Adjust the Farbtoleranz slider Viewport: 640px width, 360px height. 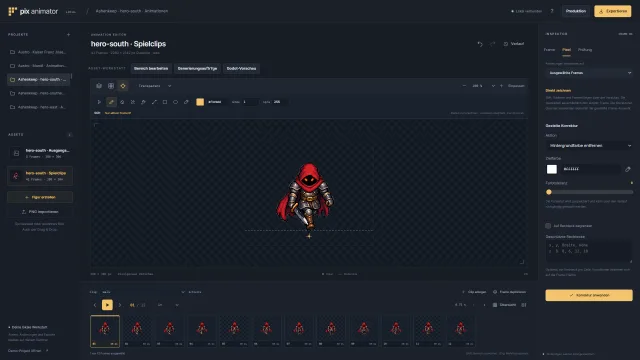click(589, 192)
